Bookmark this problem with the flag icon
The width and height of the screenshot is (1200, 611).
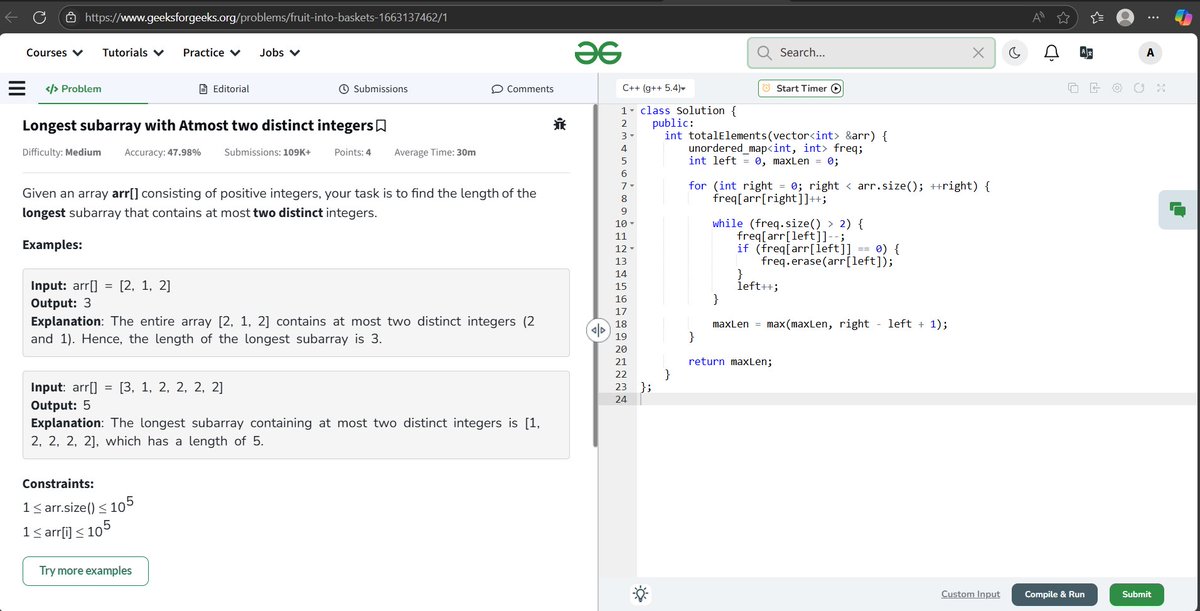tap(381, 126)
